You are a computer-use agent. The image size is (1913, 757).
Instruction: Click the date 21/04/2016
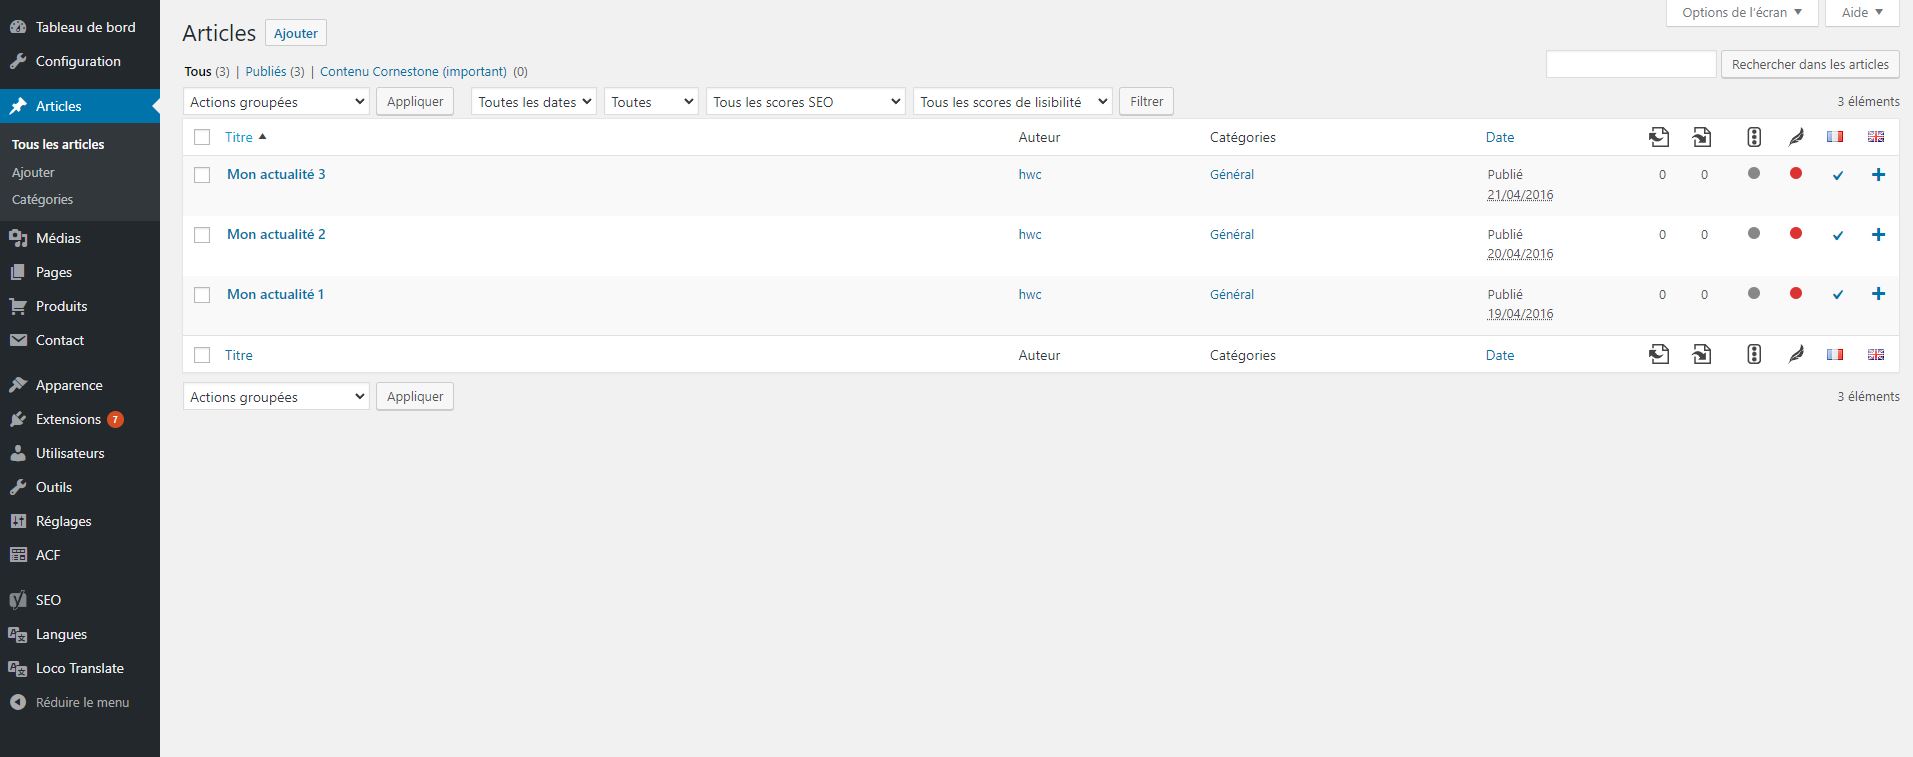coord(1520,194)
